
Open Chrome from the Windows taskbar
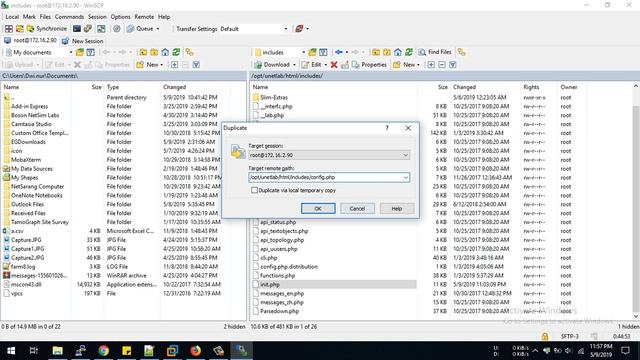(x=103, y=351)
